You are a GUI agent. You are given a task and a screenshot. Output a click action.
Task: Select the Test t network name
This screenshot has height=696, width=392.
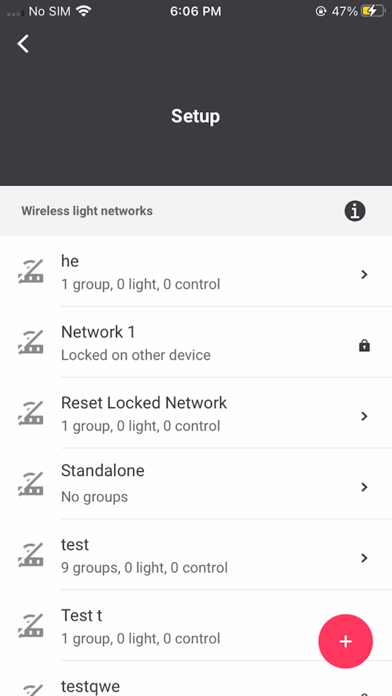(81, 616)
